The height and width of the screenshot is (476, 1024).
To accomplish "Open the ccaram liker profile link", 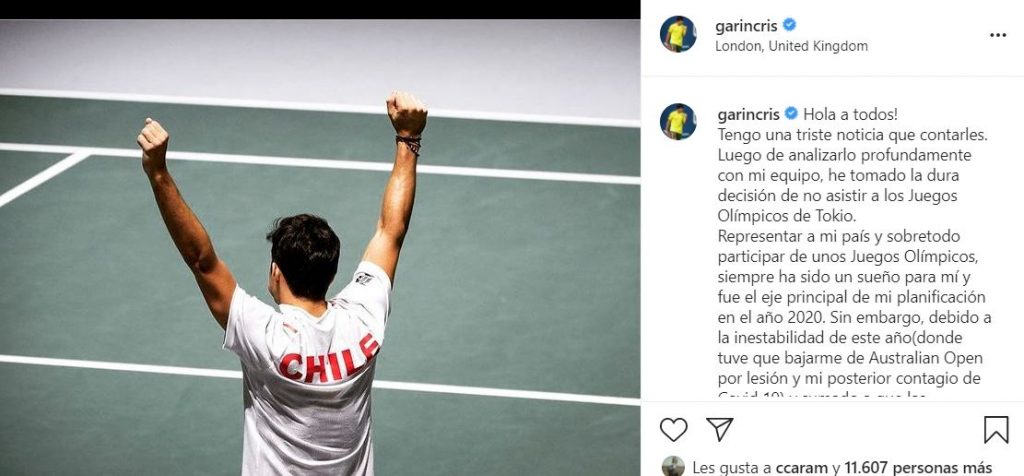I will coord(802,468).
